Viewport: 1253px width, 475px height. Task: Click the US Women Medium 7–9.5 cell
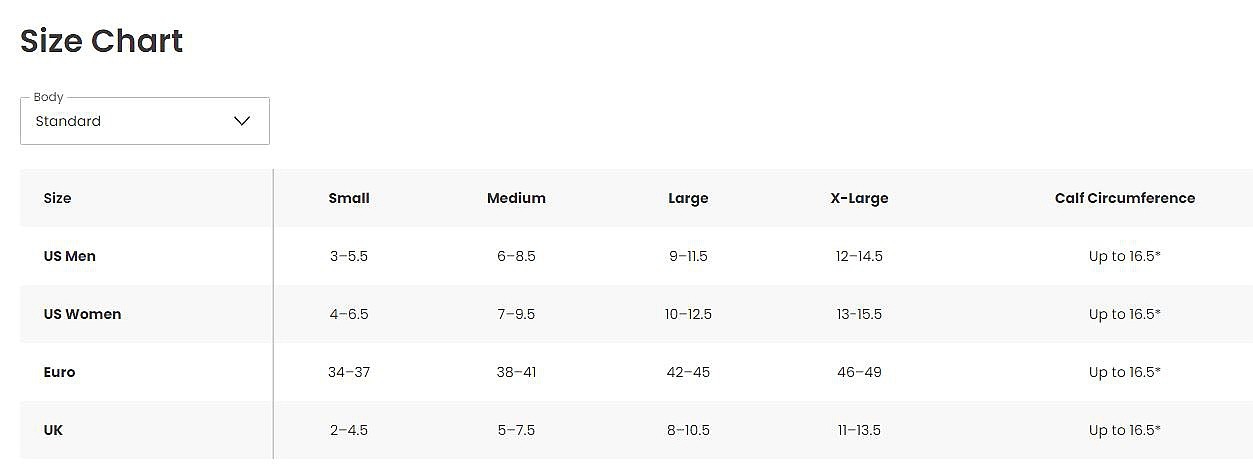[x=516, y=314]
